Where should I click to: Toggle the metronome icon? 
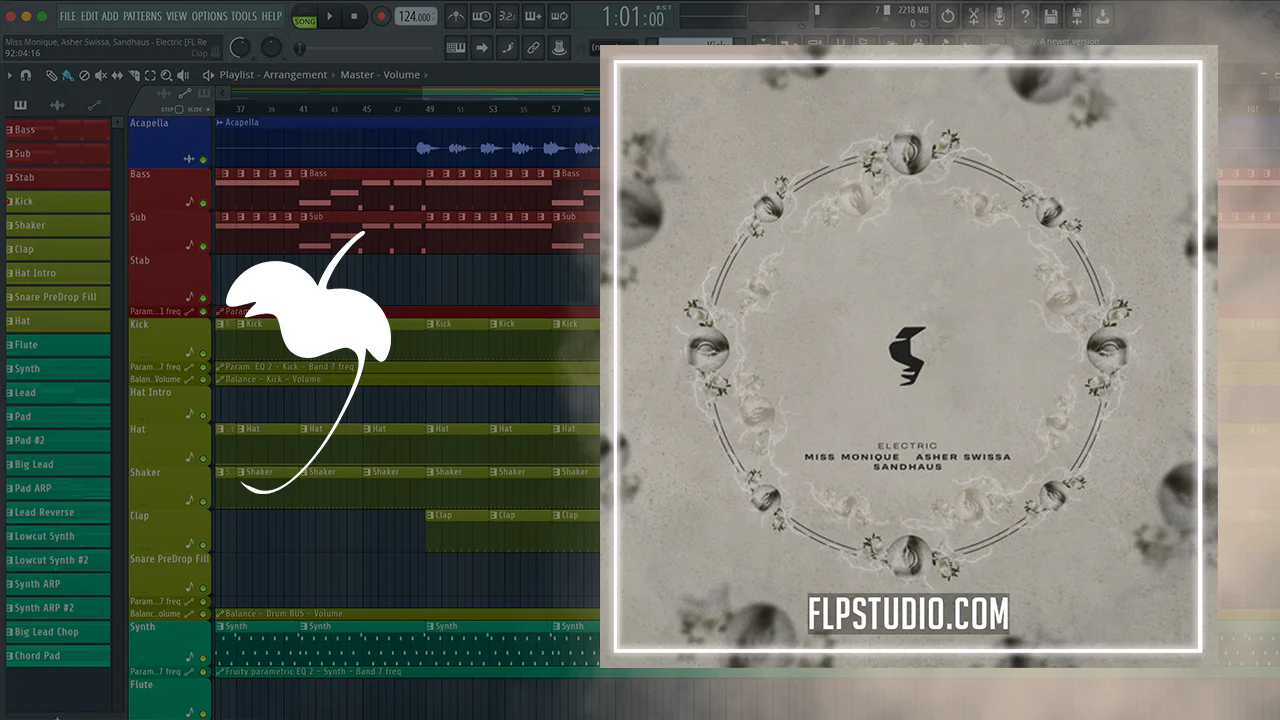(x=456, y=17)
